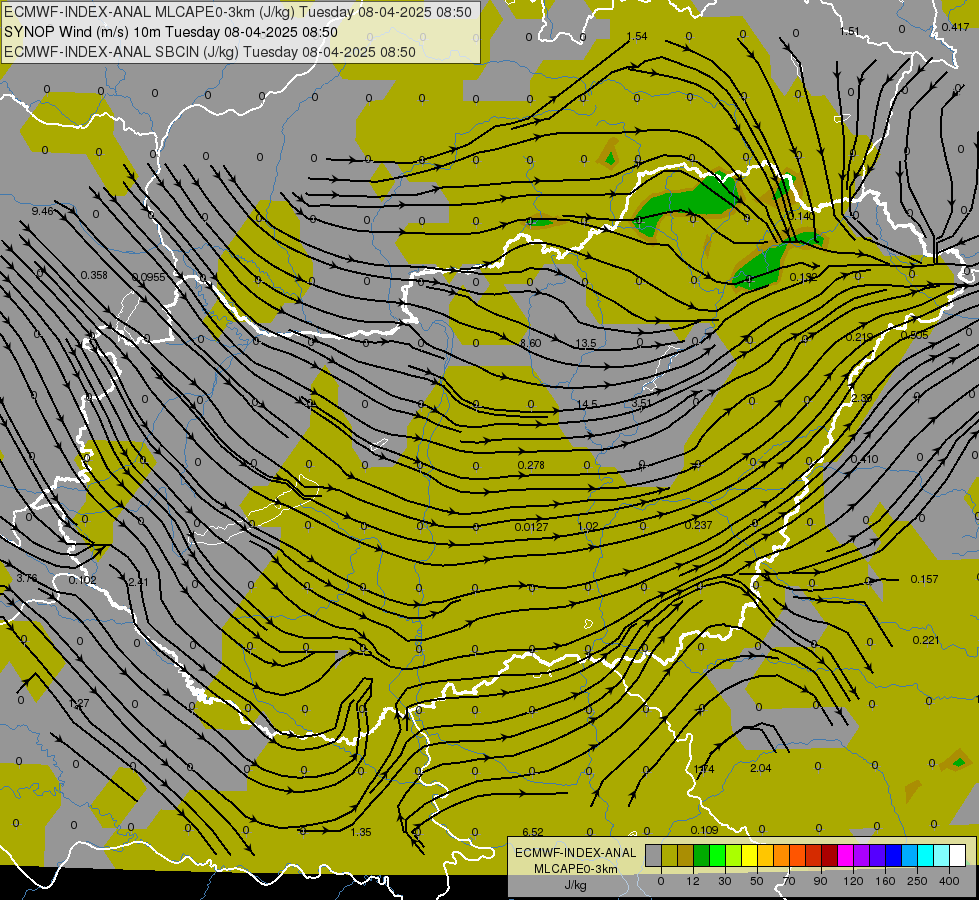The height and width of the screenshot is (900, 979).
Task: Click the map value 1.02
Action: tap(588, 527)
